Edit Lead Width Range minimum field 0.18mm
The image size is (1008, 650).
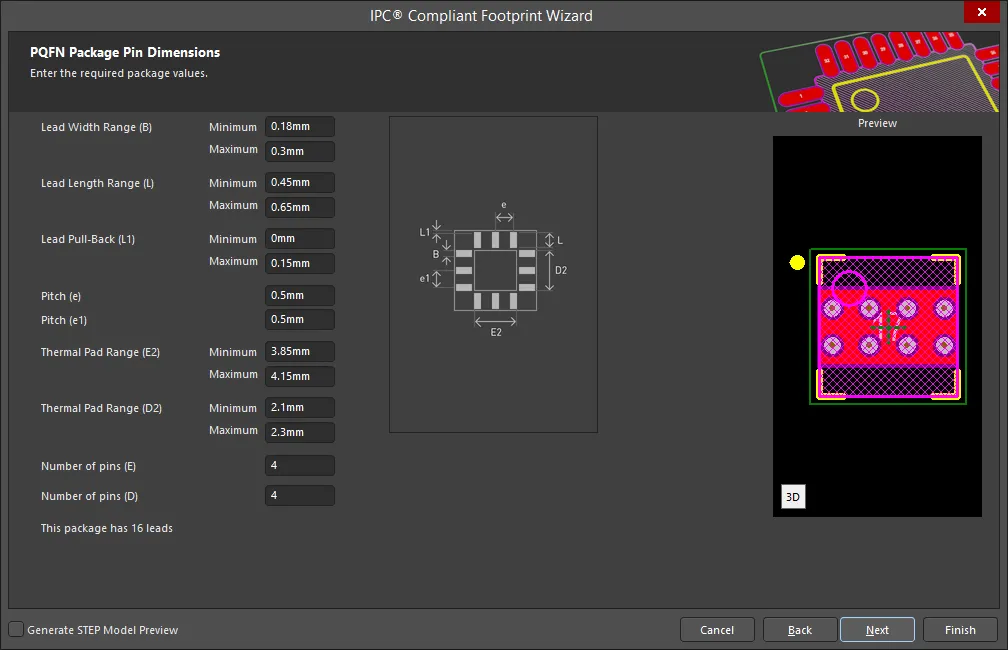[x=300, y=127]
